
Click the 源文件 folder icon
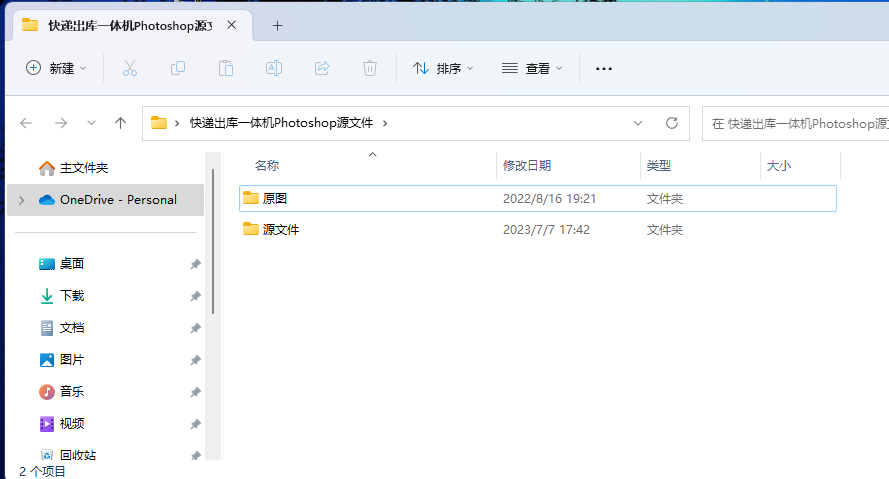pyautogui.click(x=251, y=229)
